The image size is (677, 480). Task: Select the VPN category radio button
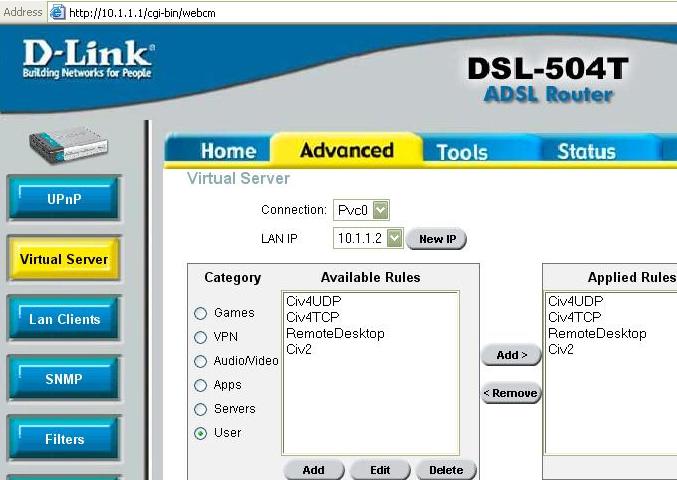coord(201,337)
